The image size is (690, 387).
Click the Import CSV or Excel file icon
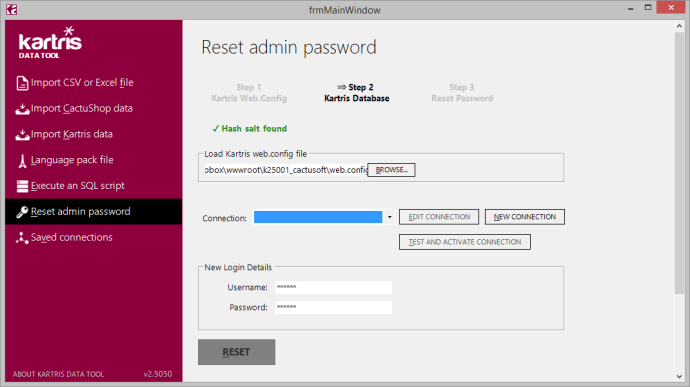pos(22,83)
